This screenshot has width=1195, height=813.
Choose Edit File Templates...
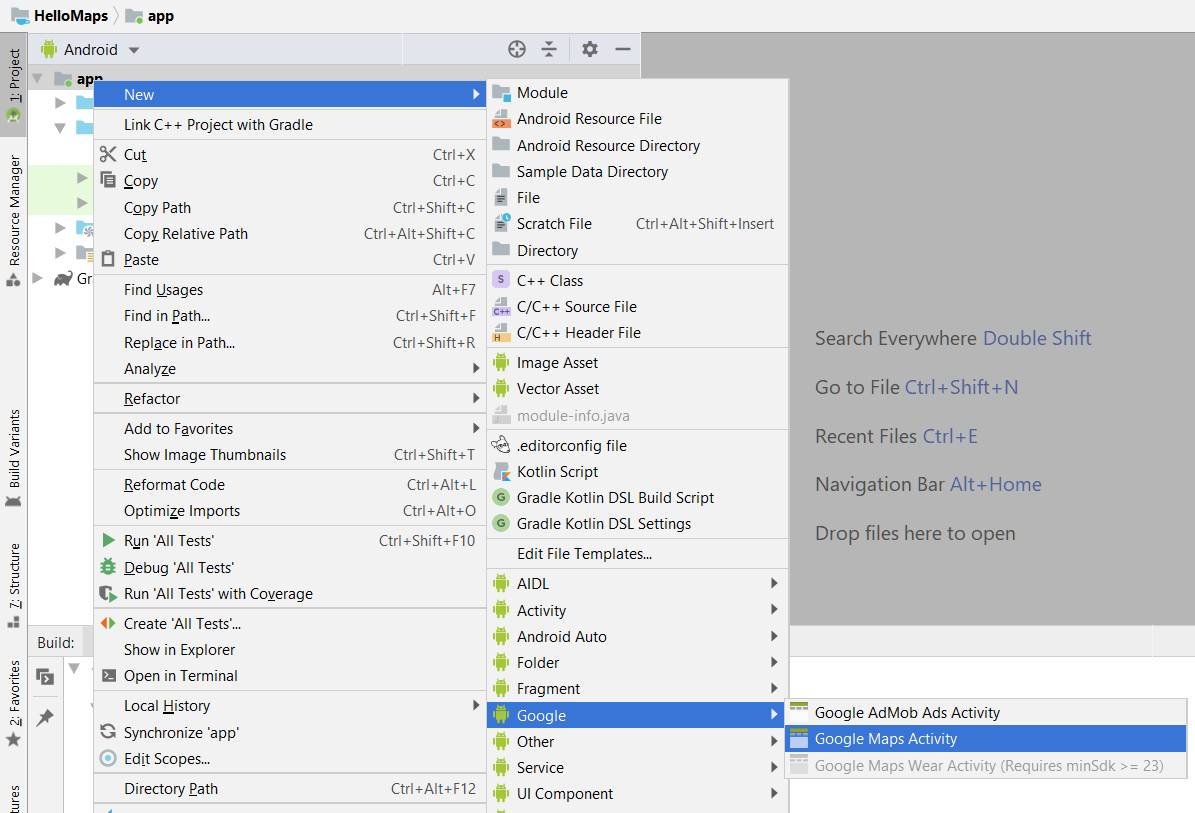[637, 553]
